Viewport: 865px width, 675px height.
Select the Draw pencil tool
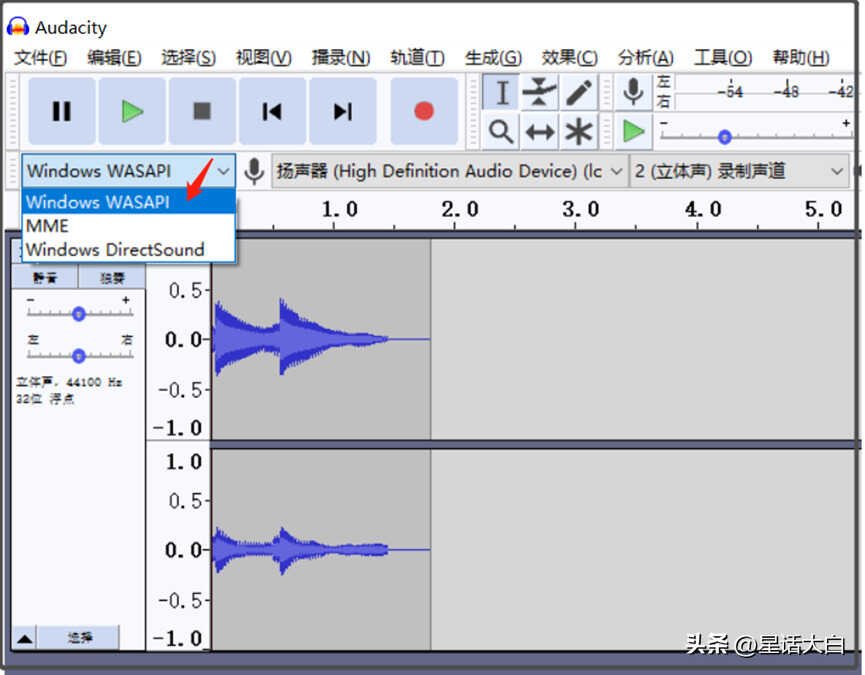(579, 92)
